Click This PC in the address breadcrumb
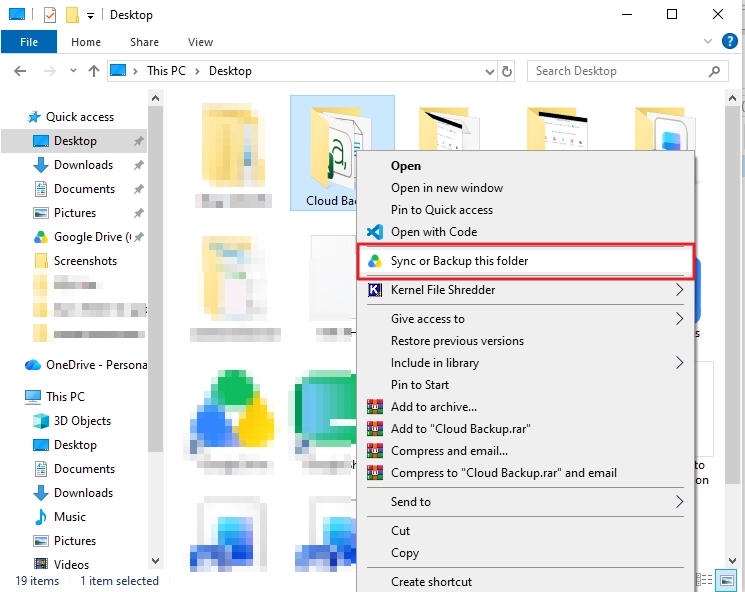 tap(166, 71)
